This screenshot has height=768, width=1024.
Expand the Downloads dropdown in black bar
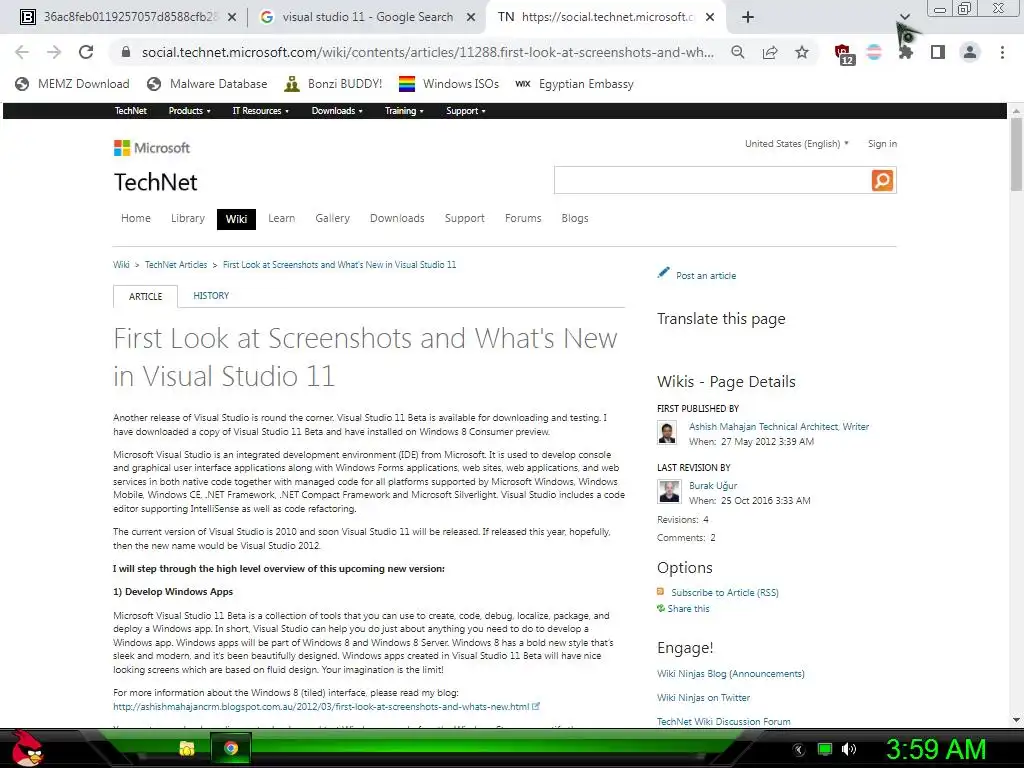[x=337, y=111]
